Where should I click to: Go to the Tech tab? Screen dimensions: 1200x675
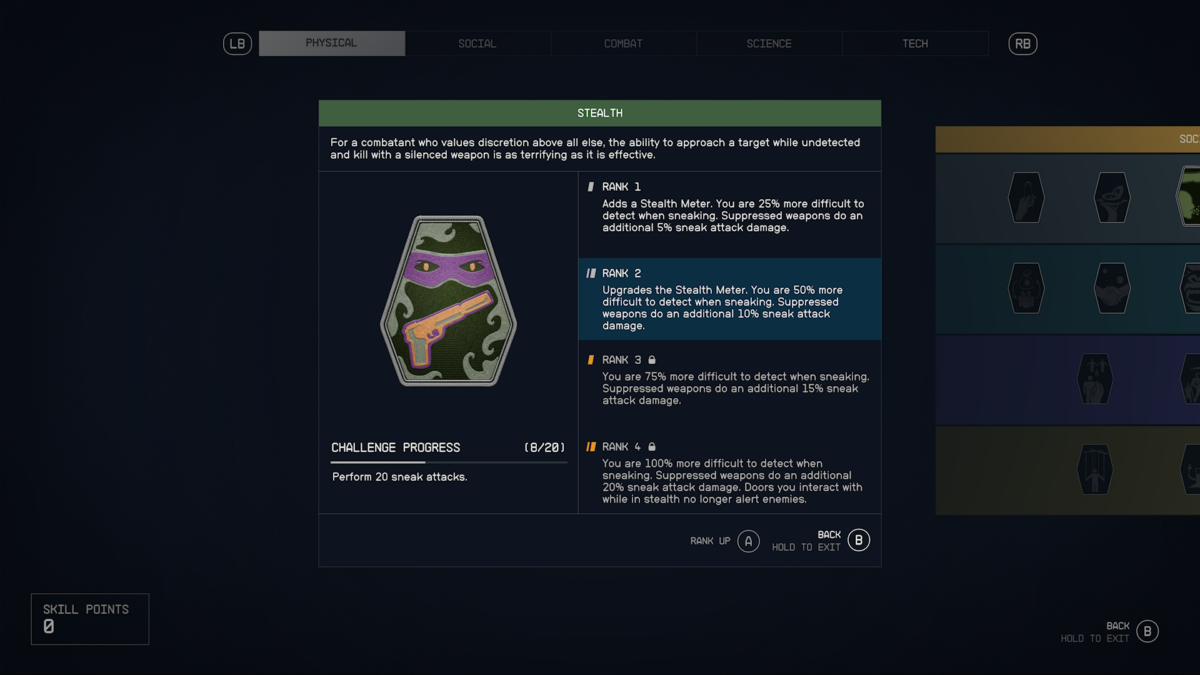coord(915,44)
